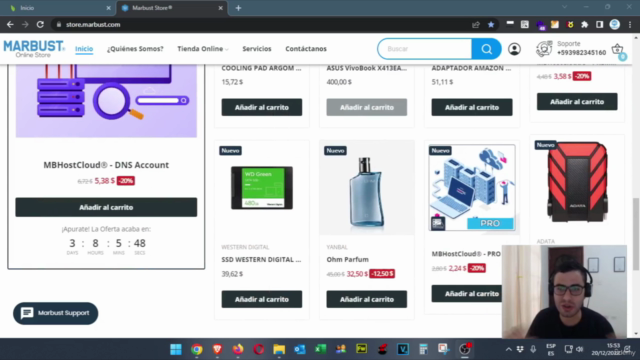This screenshot has height=360, width=640.
Task: Open Windows Start menu
Action: pyautogui.click(x=176, y=349)
